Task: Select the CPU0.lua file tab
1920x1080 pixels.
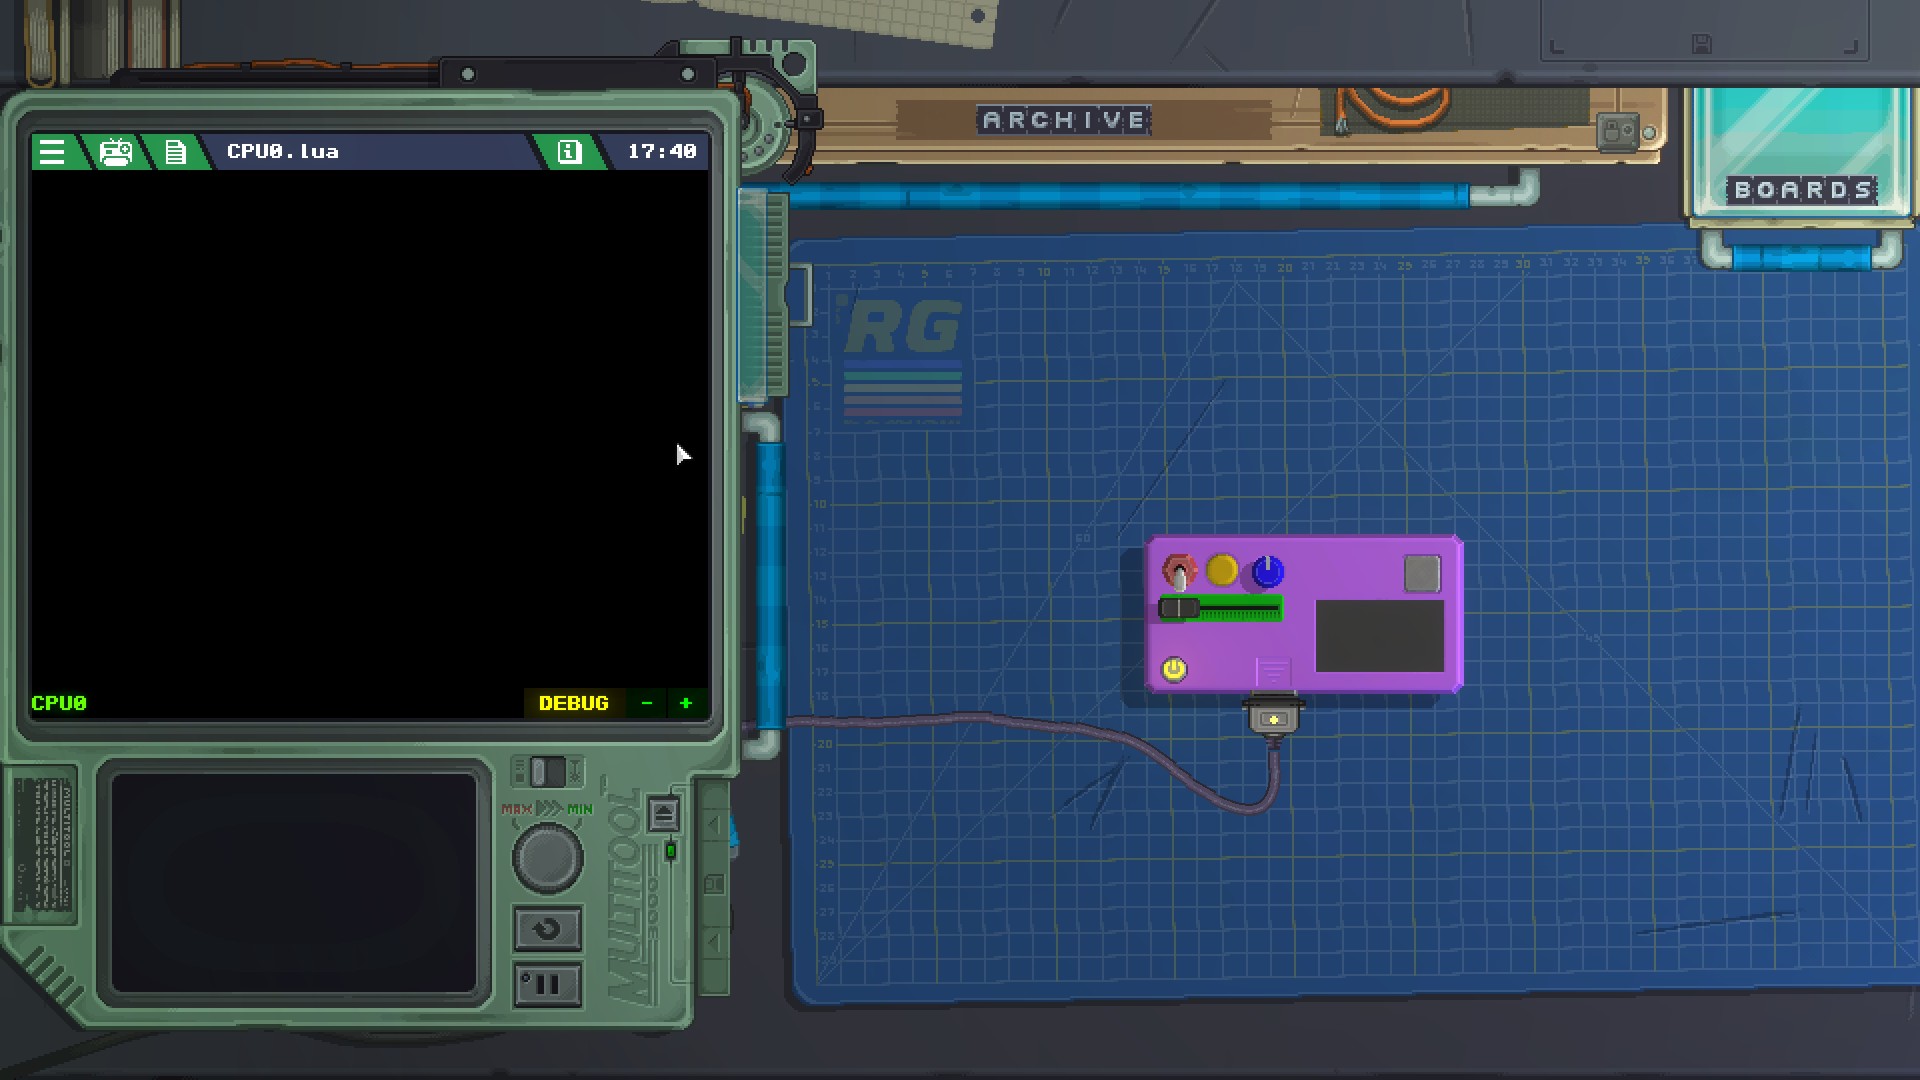Action: tap(283, 152)
